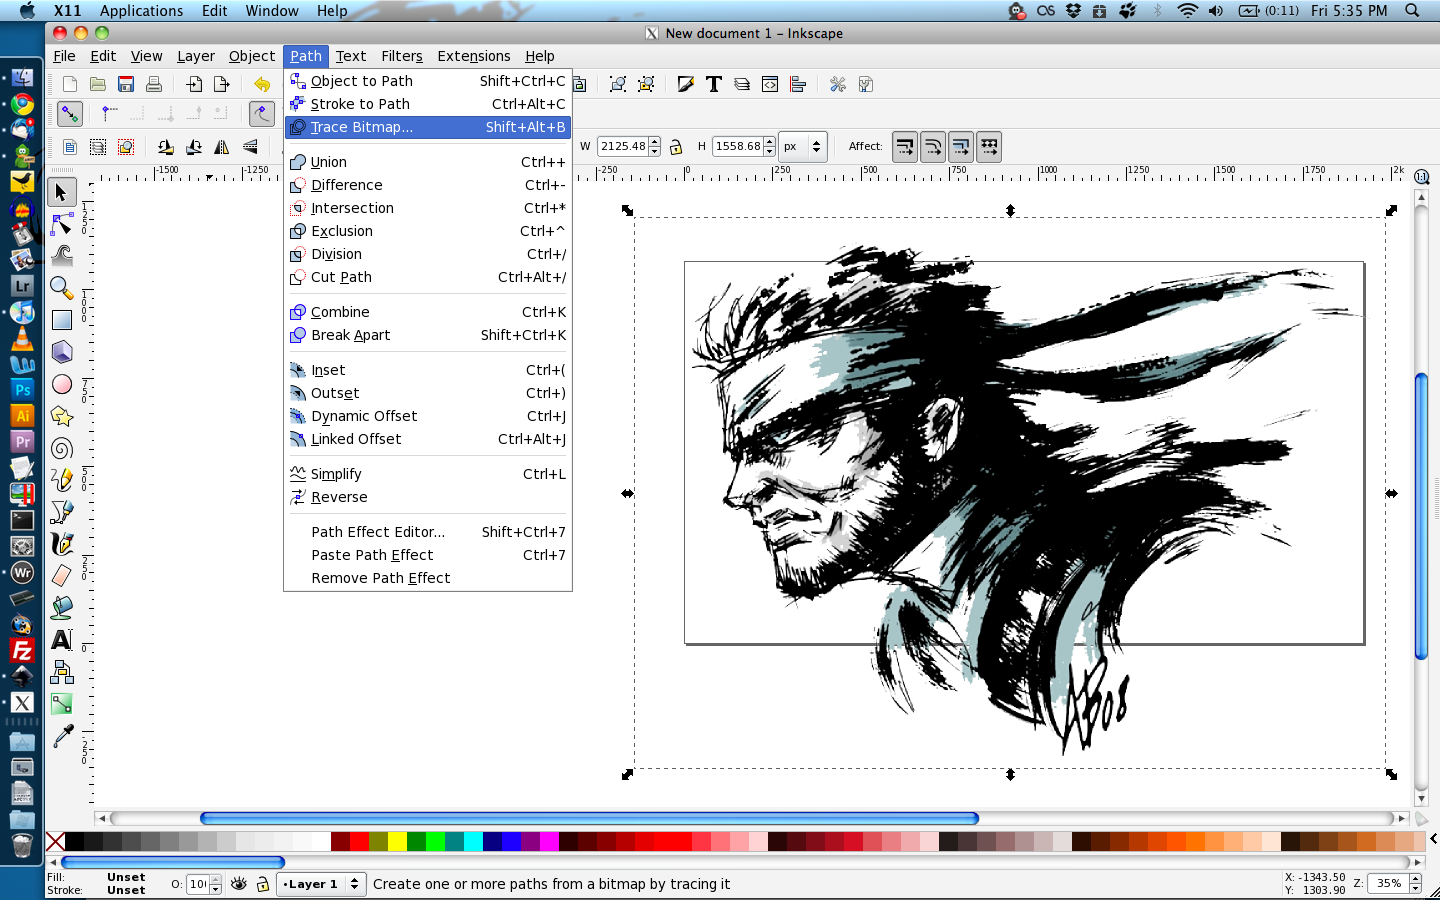Toggle the layer visibility eye in the status bar

point(238,884)
